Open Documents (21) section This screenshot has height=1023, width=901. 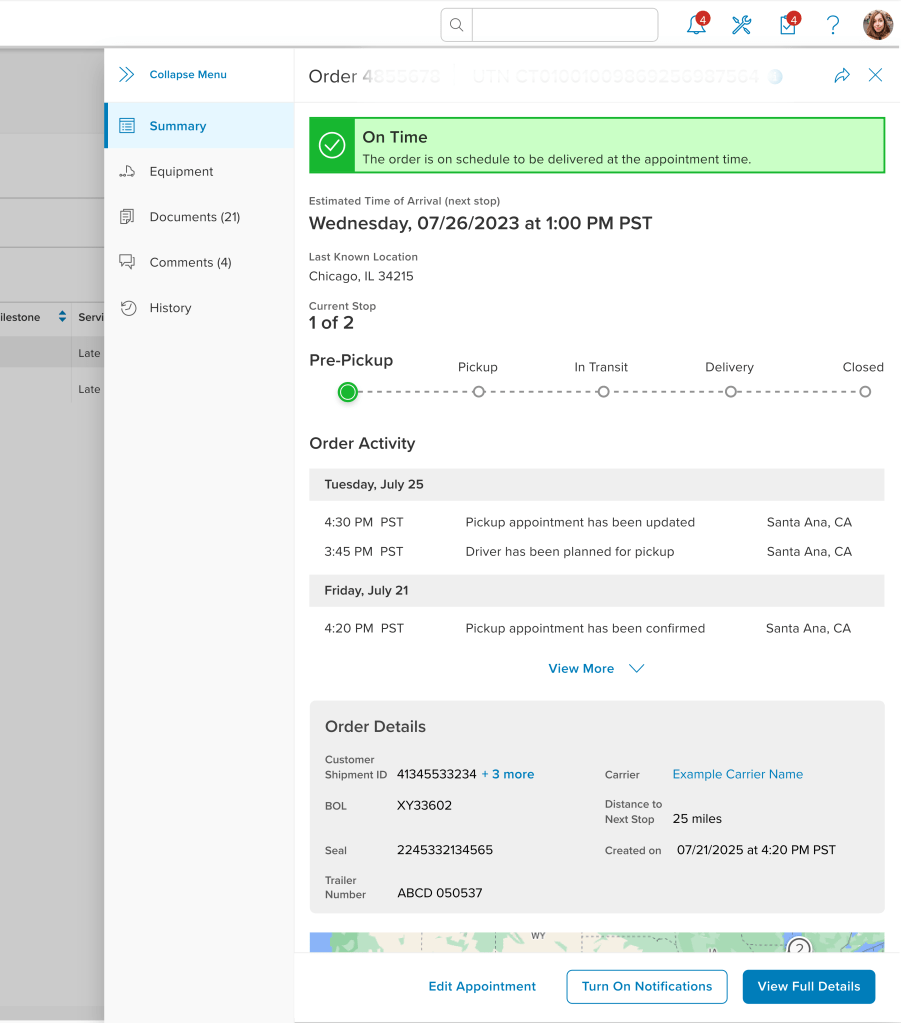194,217
